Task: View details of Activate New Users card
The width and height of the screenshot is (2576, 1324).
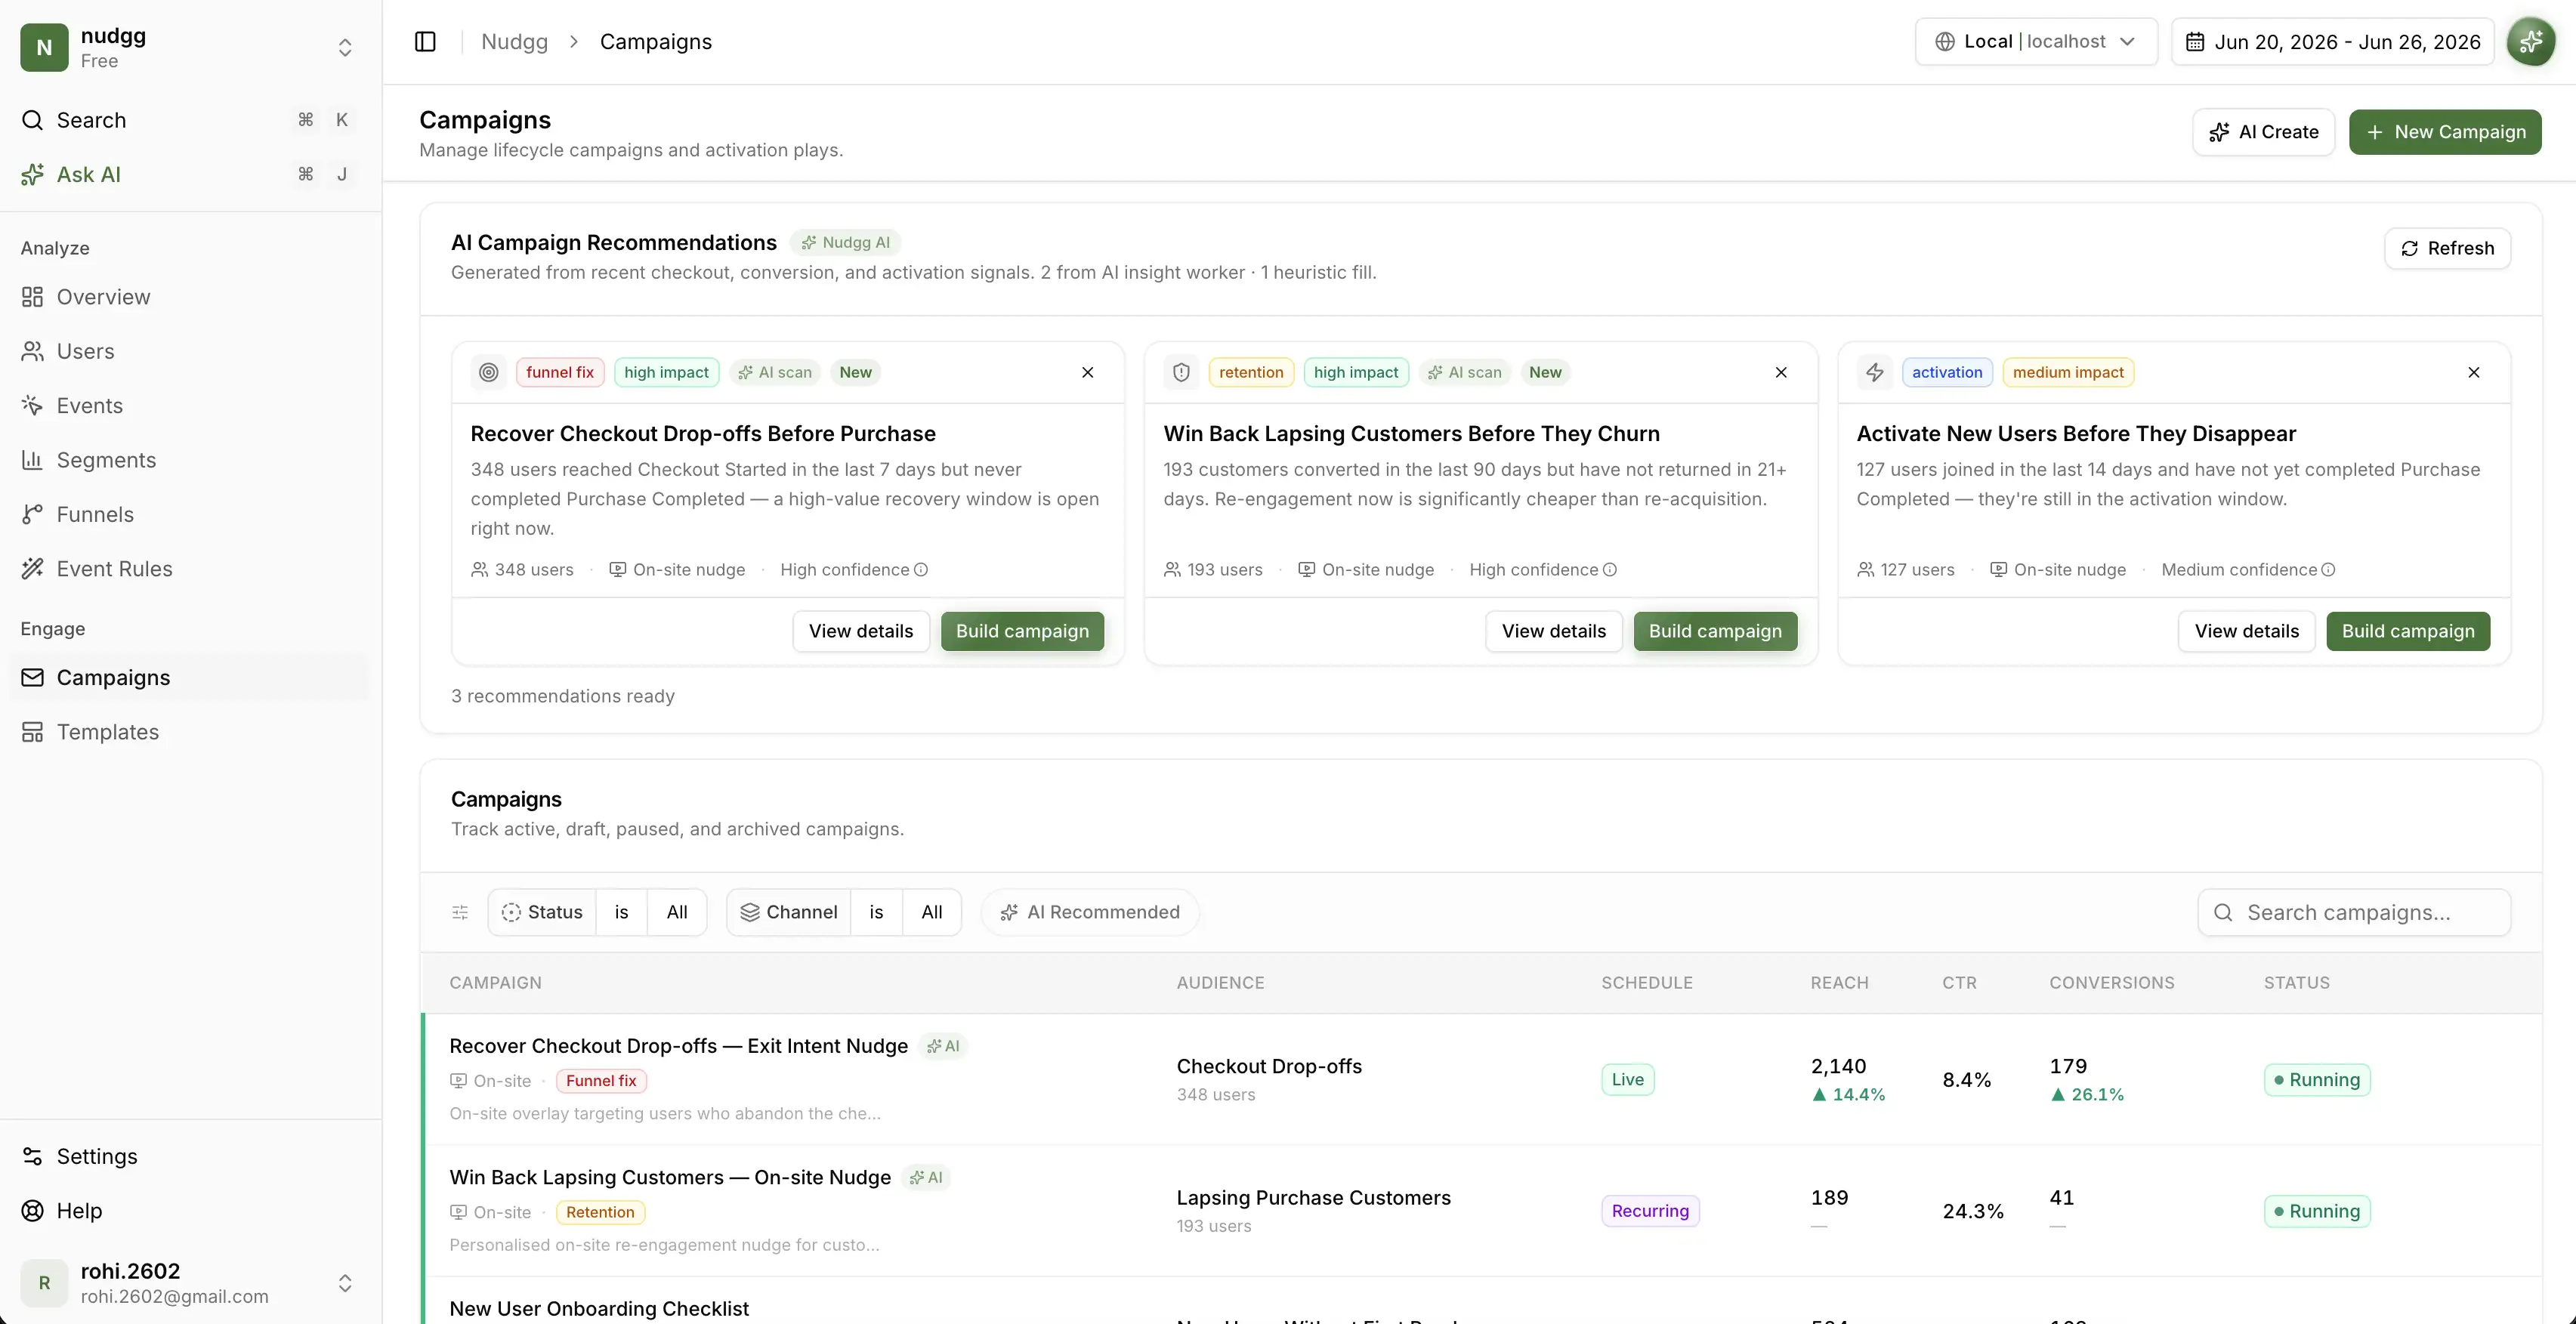Action: click(2247, 631)
